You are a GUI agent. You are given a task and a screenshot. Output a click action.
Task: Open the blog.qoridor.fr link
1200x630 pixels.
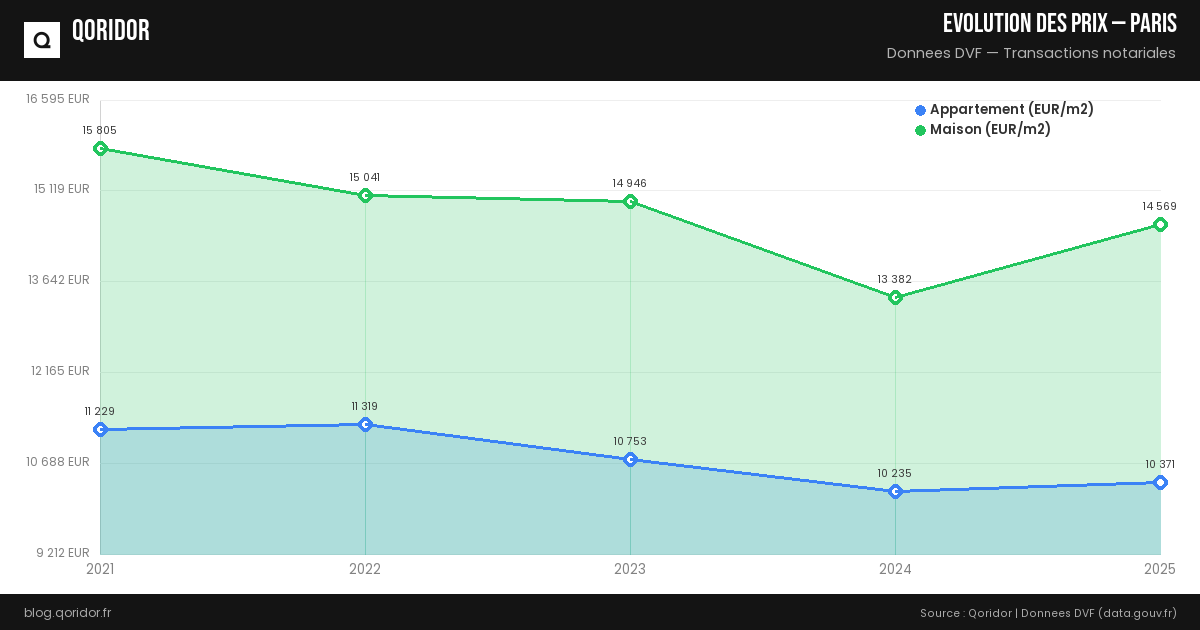(68, 612)
